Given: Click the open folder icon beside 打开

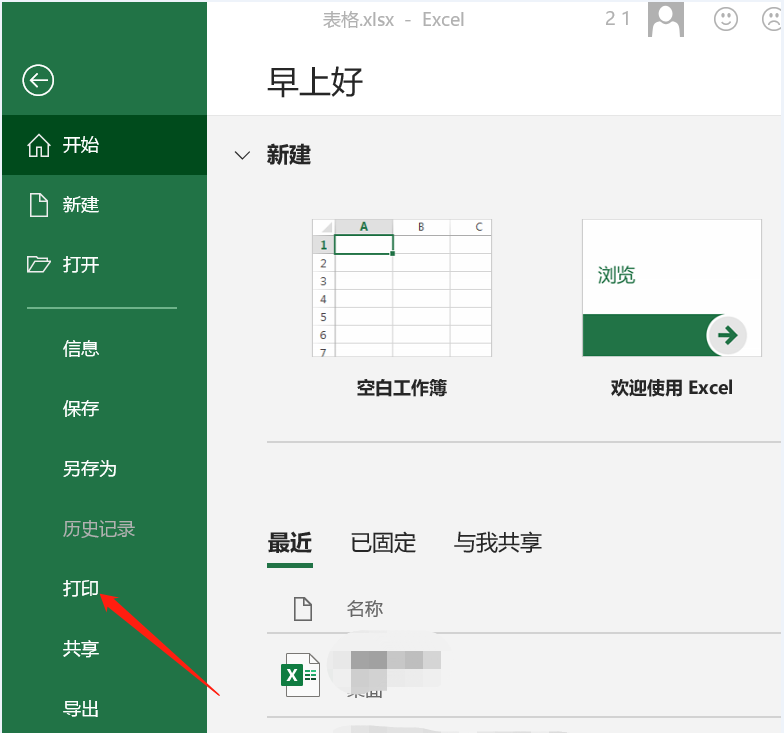Looking at the screenshot, I should pos(38,264).
